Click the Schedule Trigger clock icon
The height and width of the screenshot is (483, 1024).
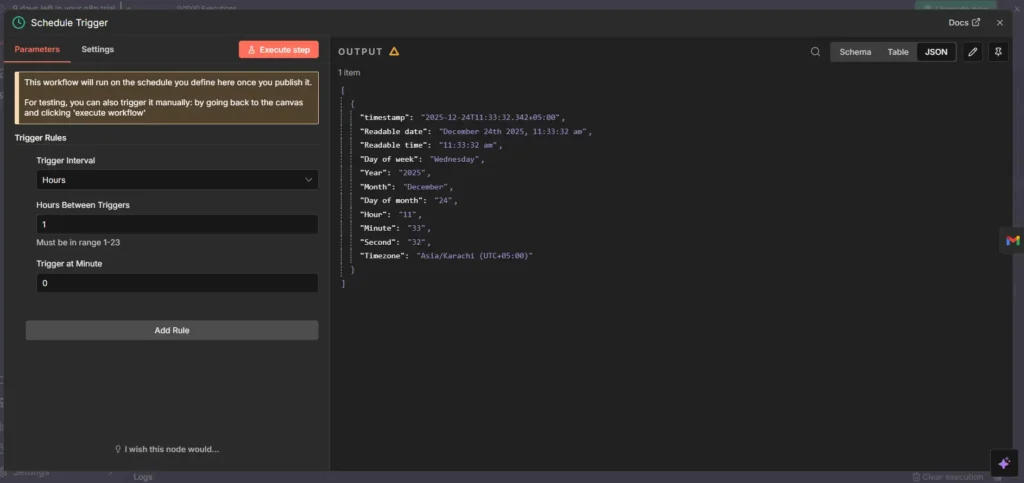click(x=19, y=23)
